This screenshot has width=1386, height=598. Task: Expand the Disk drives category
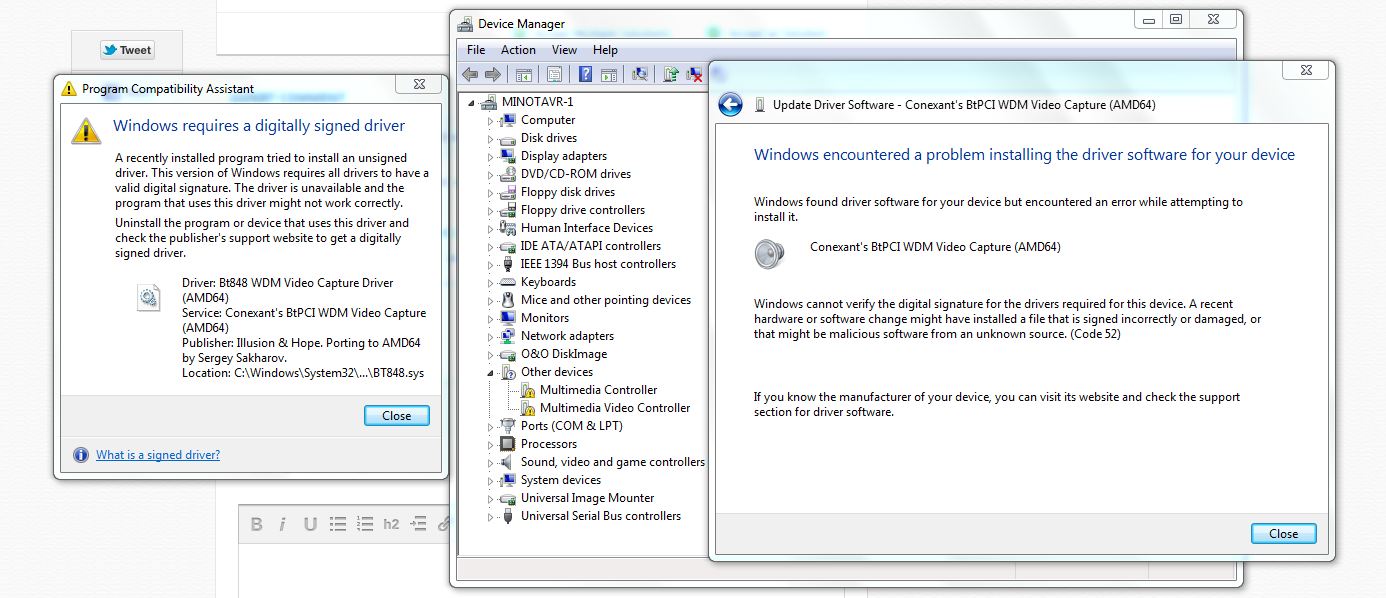(490, 138)
